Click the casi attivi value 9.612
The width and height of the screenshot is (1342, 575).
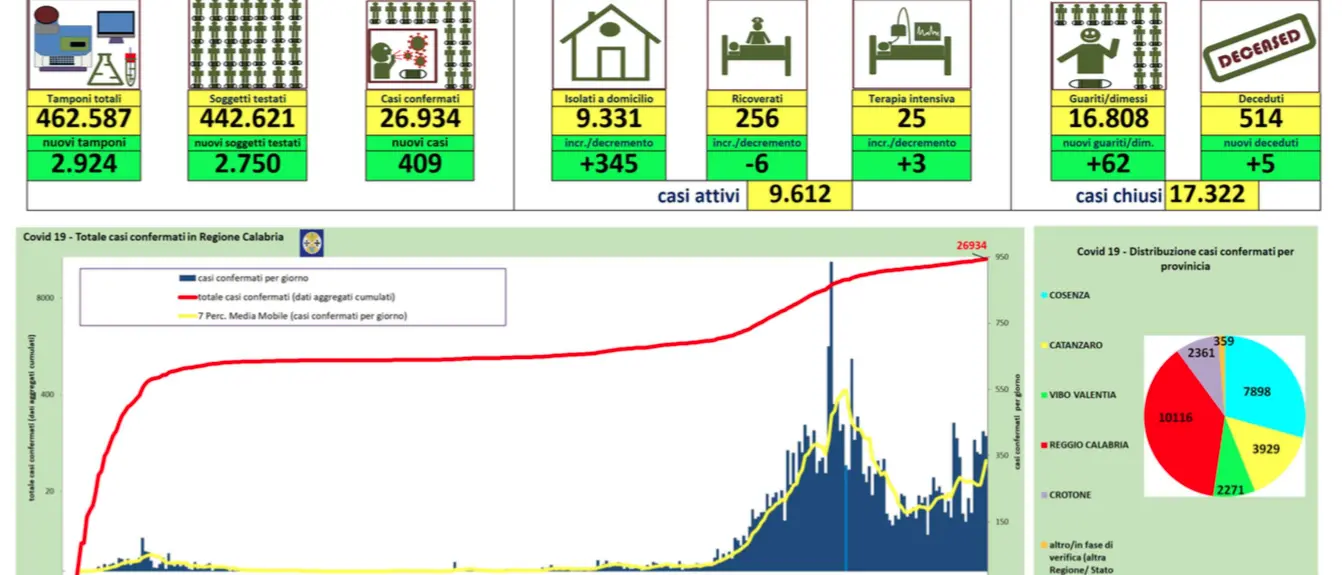[x=799, y=195]
